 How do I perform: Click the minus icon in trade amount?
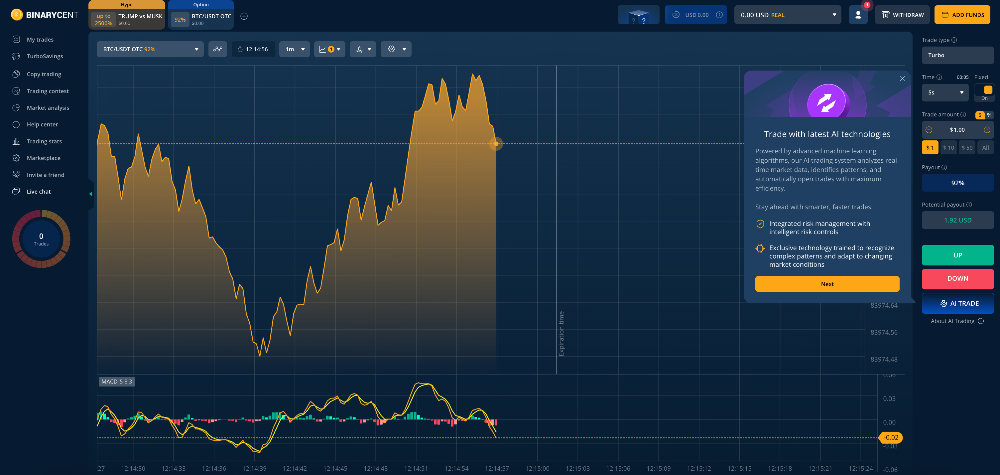click(x=928, y=129)
